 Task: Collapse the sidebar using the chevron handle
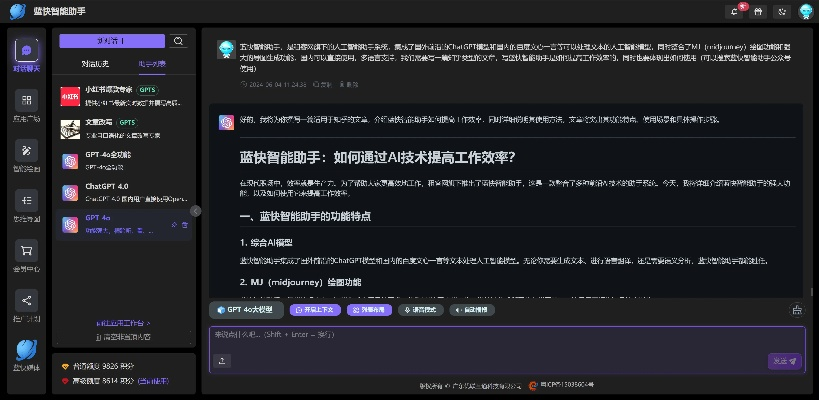pyautogui.click(x=196, y=211)
